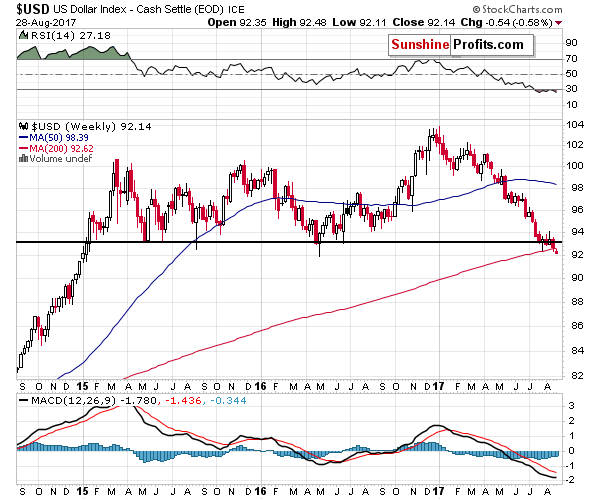The width and height of the screenshot is (600, 500).
Task: Open the StockCharts.com copyright link
Action: coord(517,9)
